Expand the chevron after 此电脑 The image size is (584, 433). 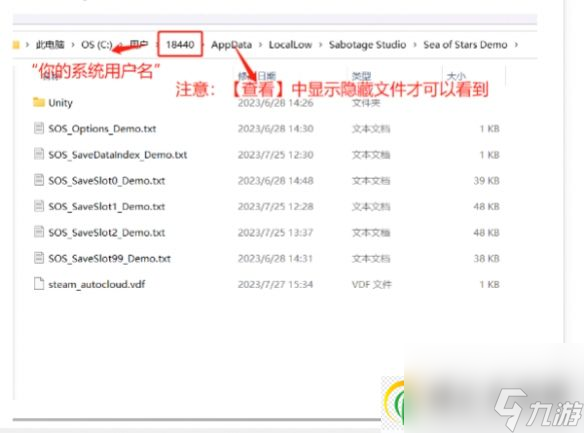73,45
